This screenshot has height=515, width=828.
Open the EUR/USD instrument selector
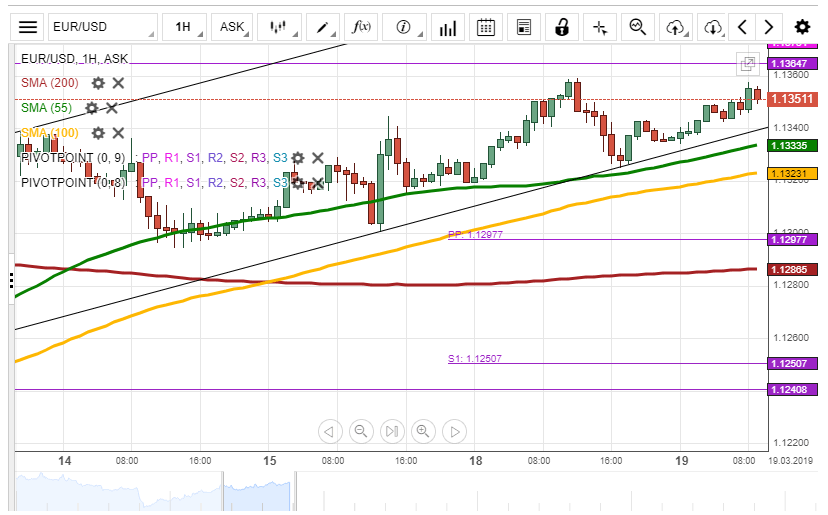100,27
